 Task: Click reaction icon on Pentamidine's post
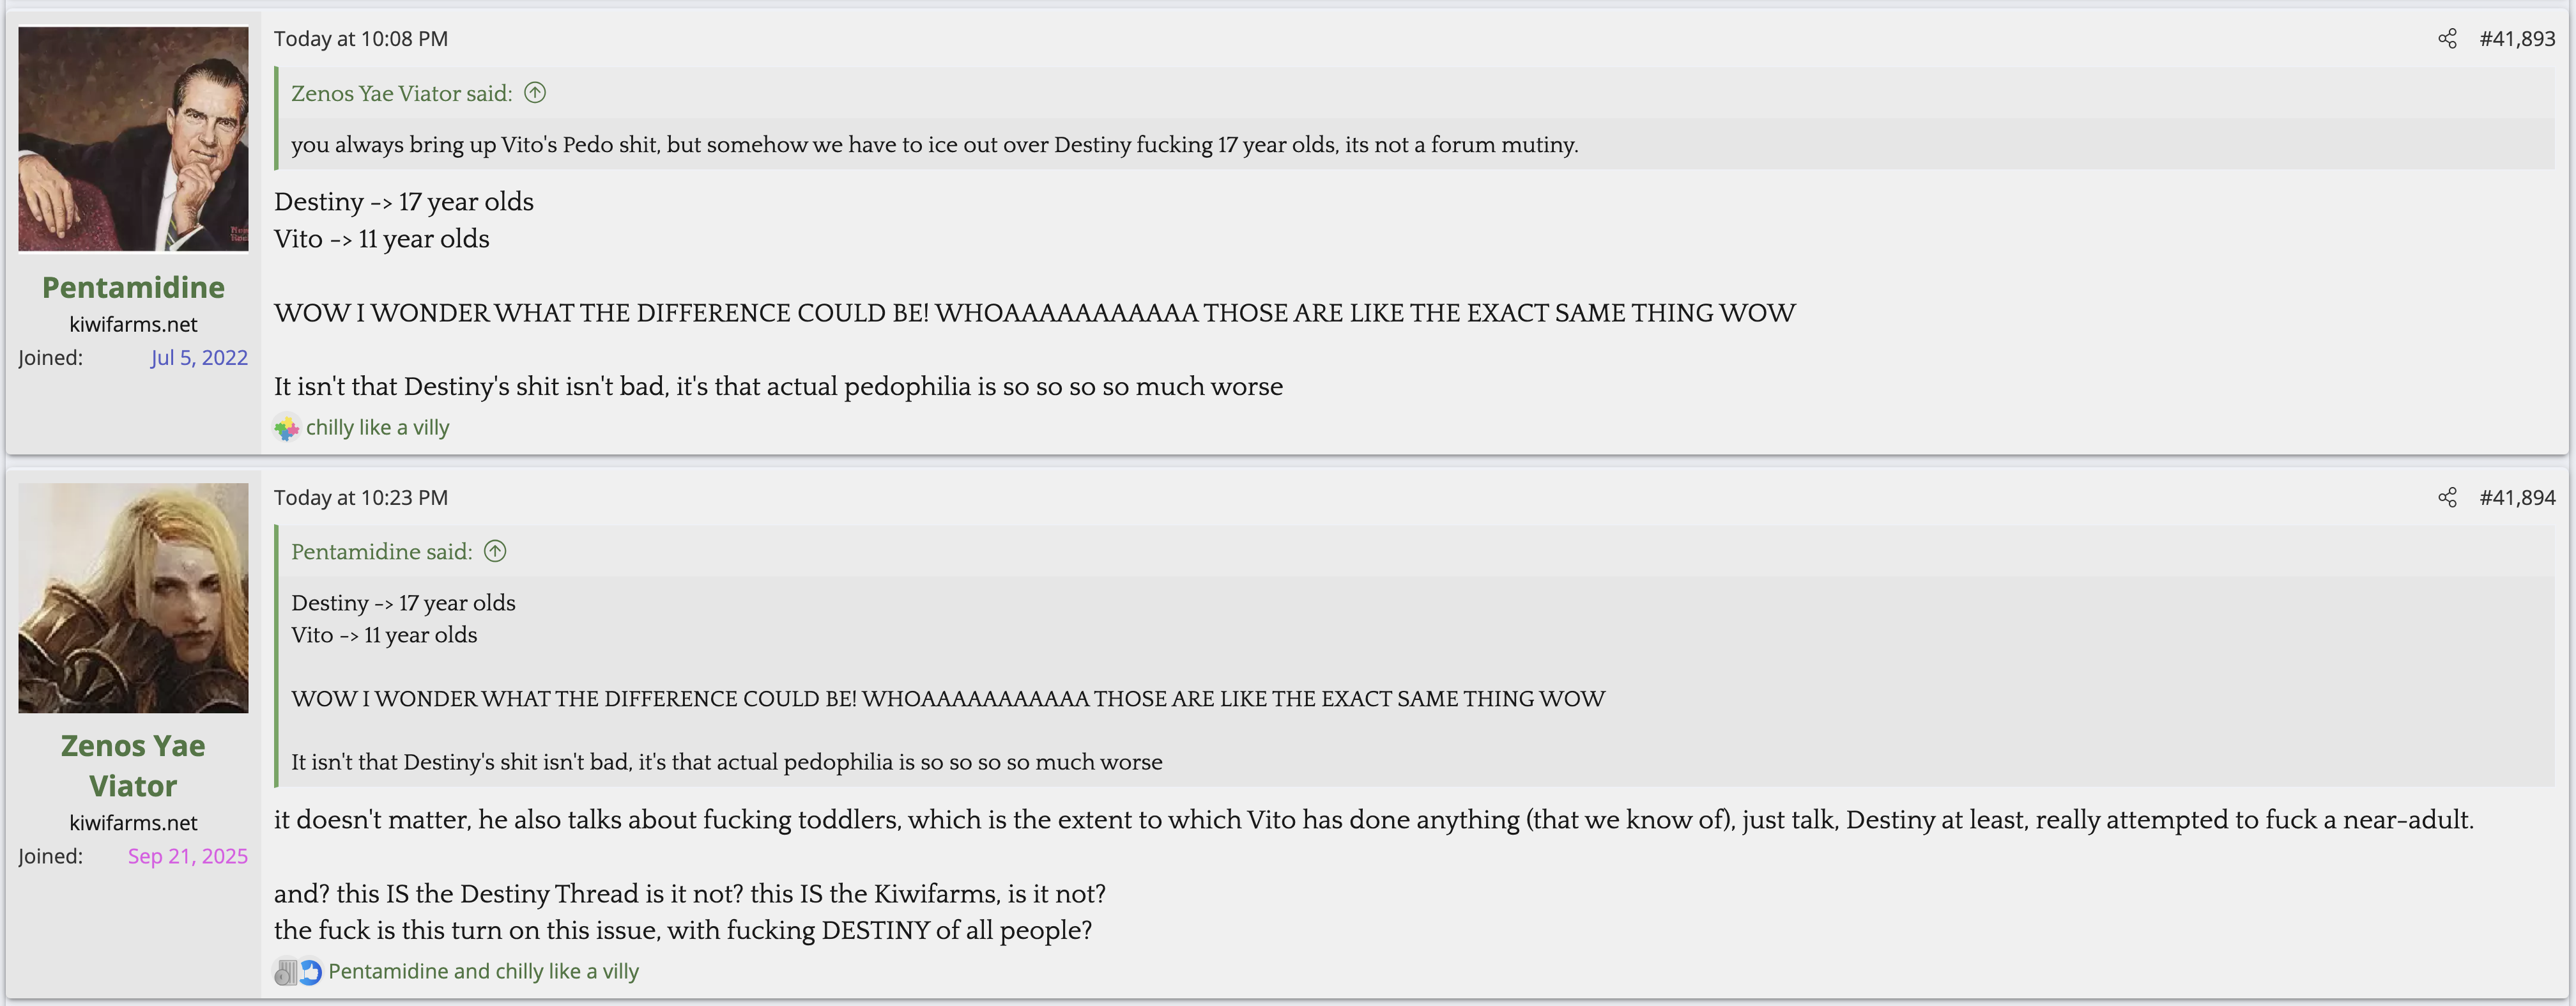click(x=287, y=428)
